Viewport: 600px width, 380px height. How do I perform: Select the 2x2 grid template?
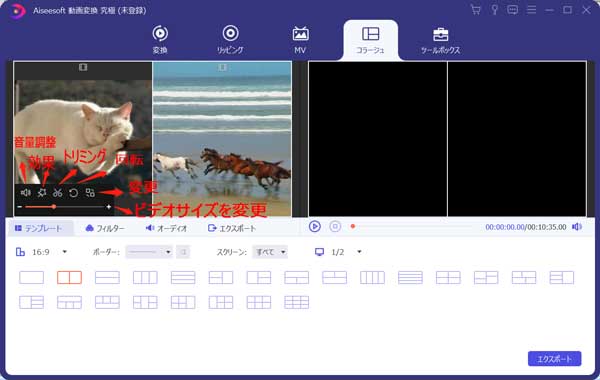(x=448, y=277)
